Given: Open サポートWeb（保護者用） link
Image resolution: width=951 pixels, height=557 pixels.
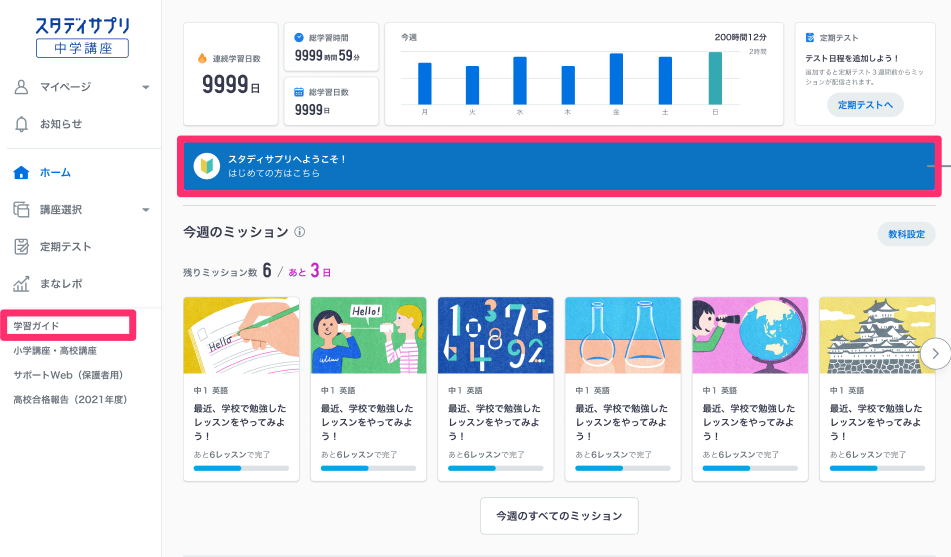Looking at the screenshot, I should (69, 375).
